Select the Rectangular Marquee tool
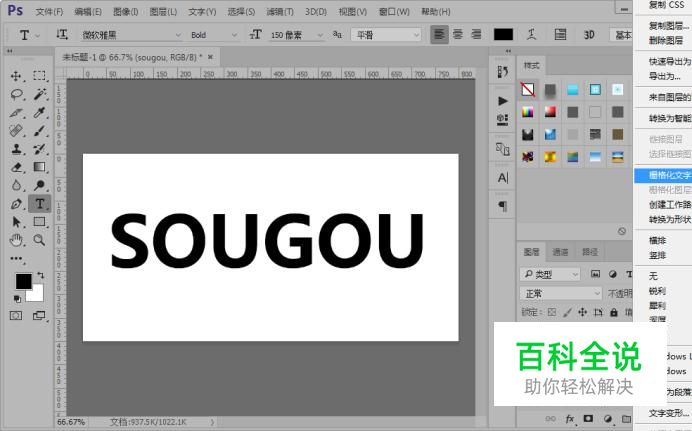692x431 pixels. pyautogui.click(x=39, y=76)
